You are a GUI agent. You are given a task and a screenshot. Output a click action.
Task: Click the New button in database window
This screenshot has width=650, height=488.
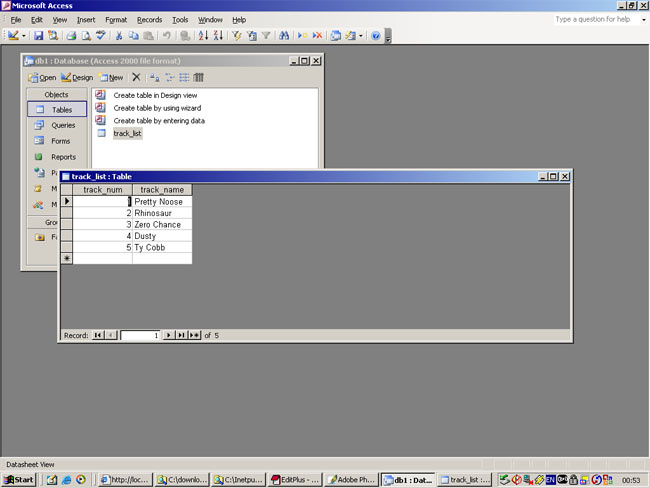coord(111,77)
